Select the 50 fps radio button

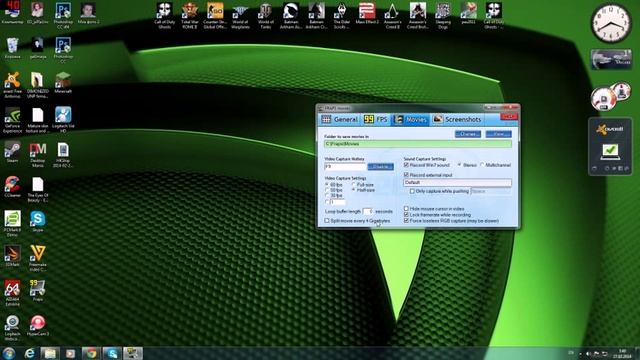[x=327, y=190]
